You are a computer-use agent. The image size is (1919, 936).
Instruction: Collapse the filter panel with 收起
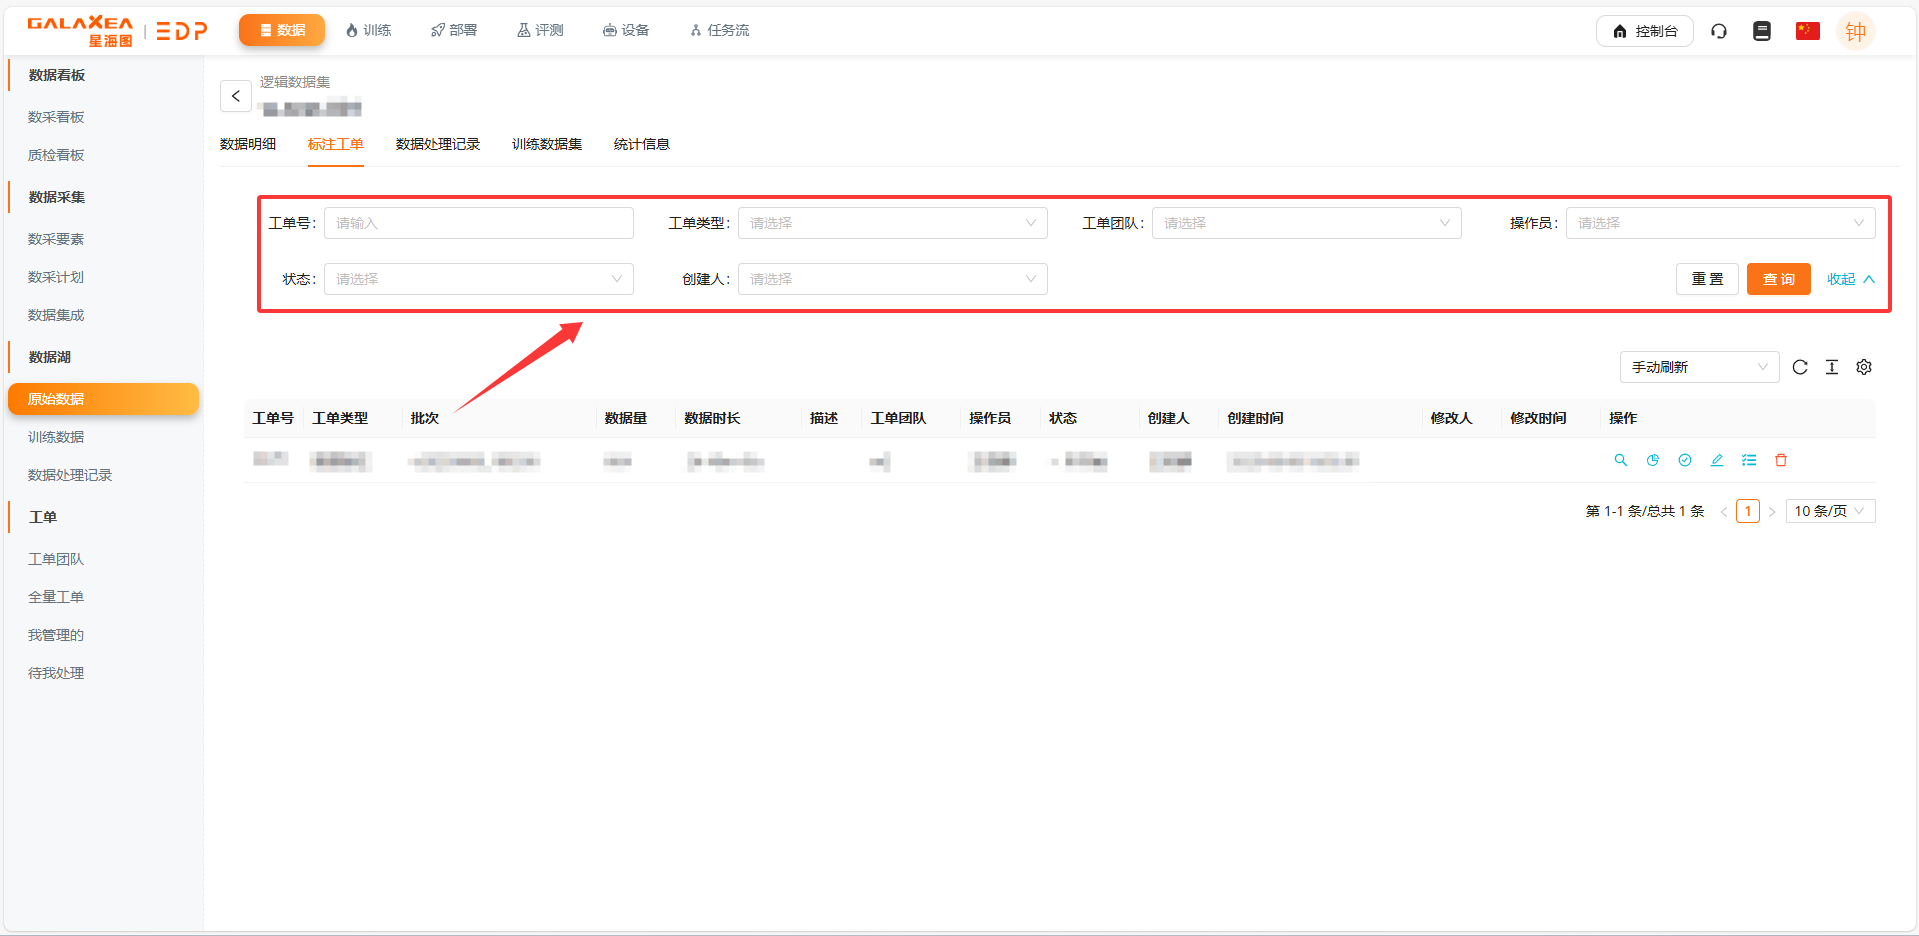[x=1850, y=279]
